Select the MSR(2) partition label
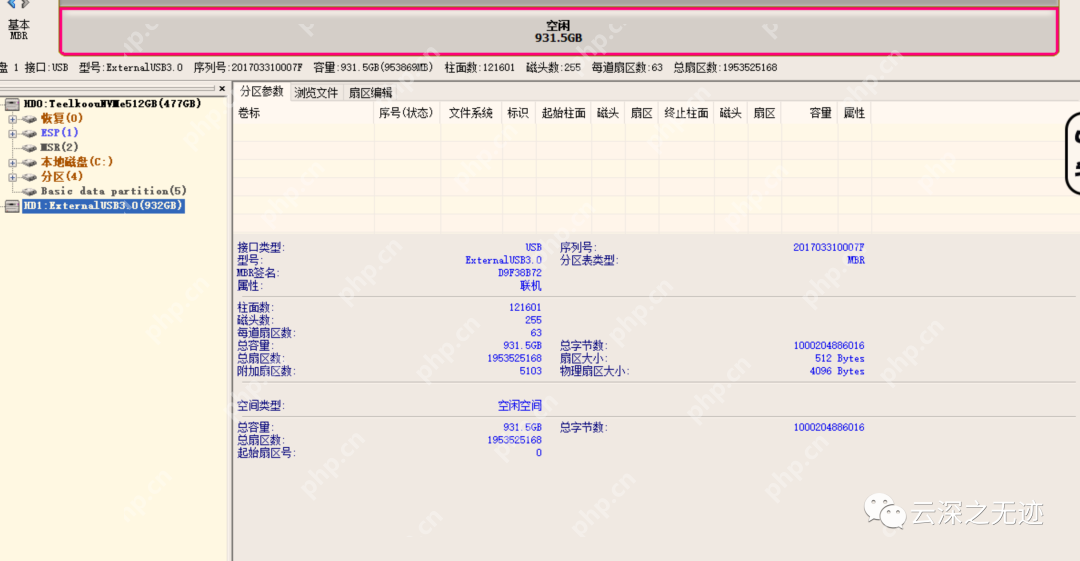The image size is (1080, 561). (x=59, y=147)
